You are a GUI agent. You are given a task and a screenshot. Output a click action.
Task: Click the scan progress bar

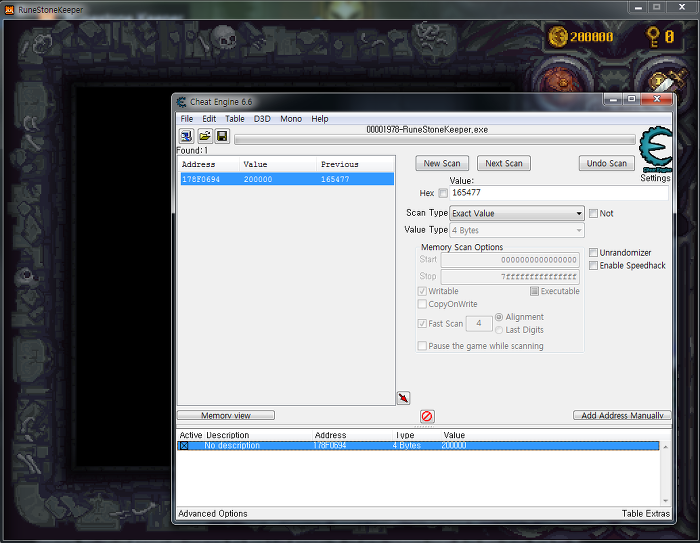[435, 140]
